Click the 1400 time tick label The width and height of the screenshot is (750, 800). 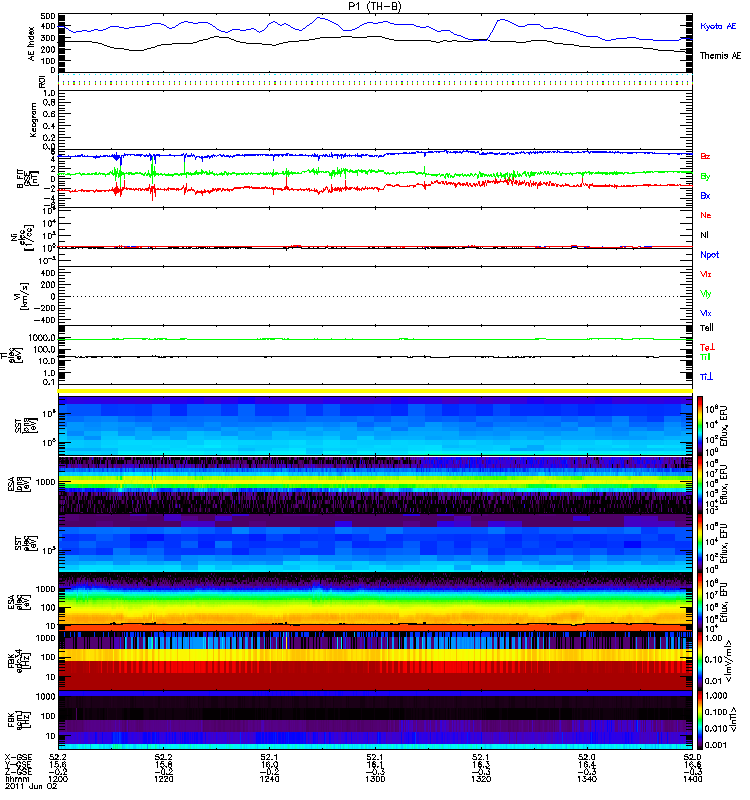[693, 779]
